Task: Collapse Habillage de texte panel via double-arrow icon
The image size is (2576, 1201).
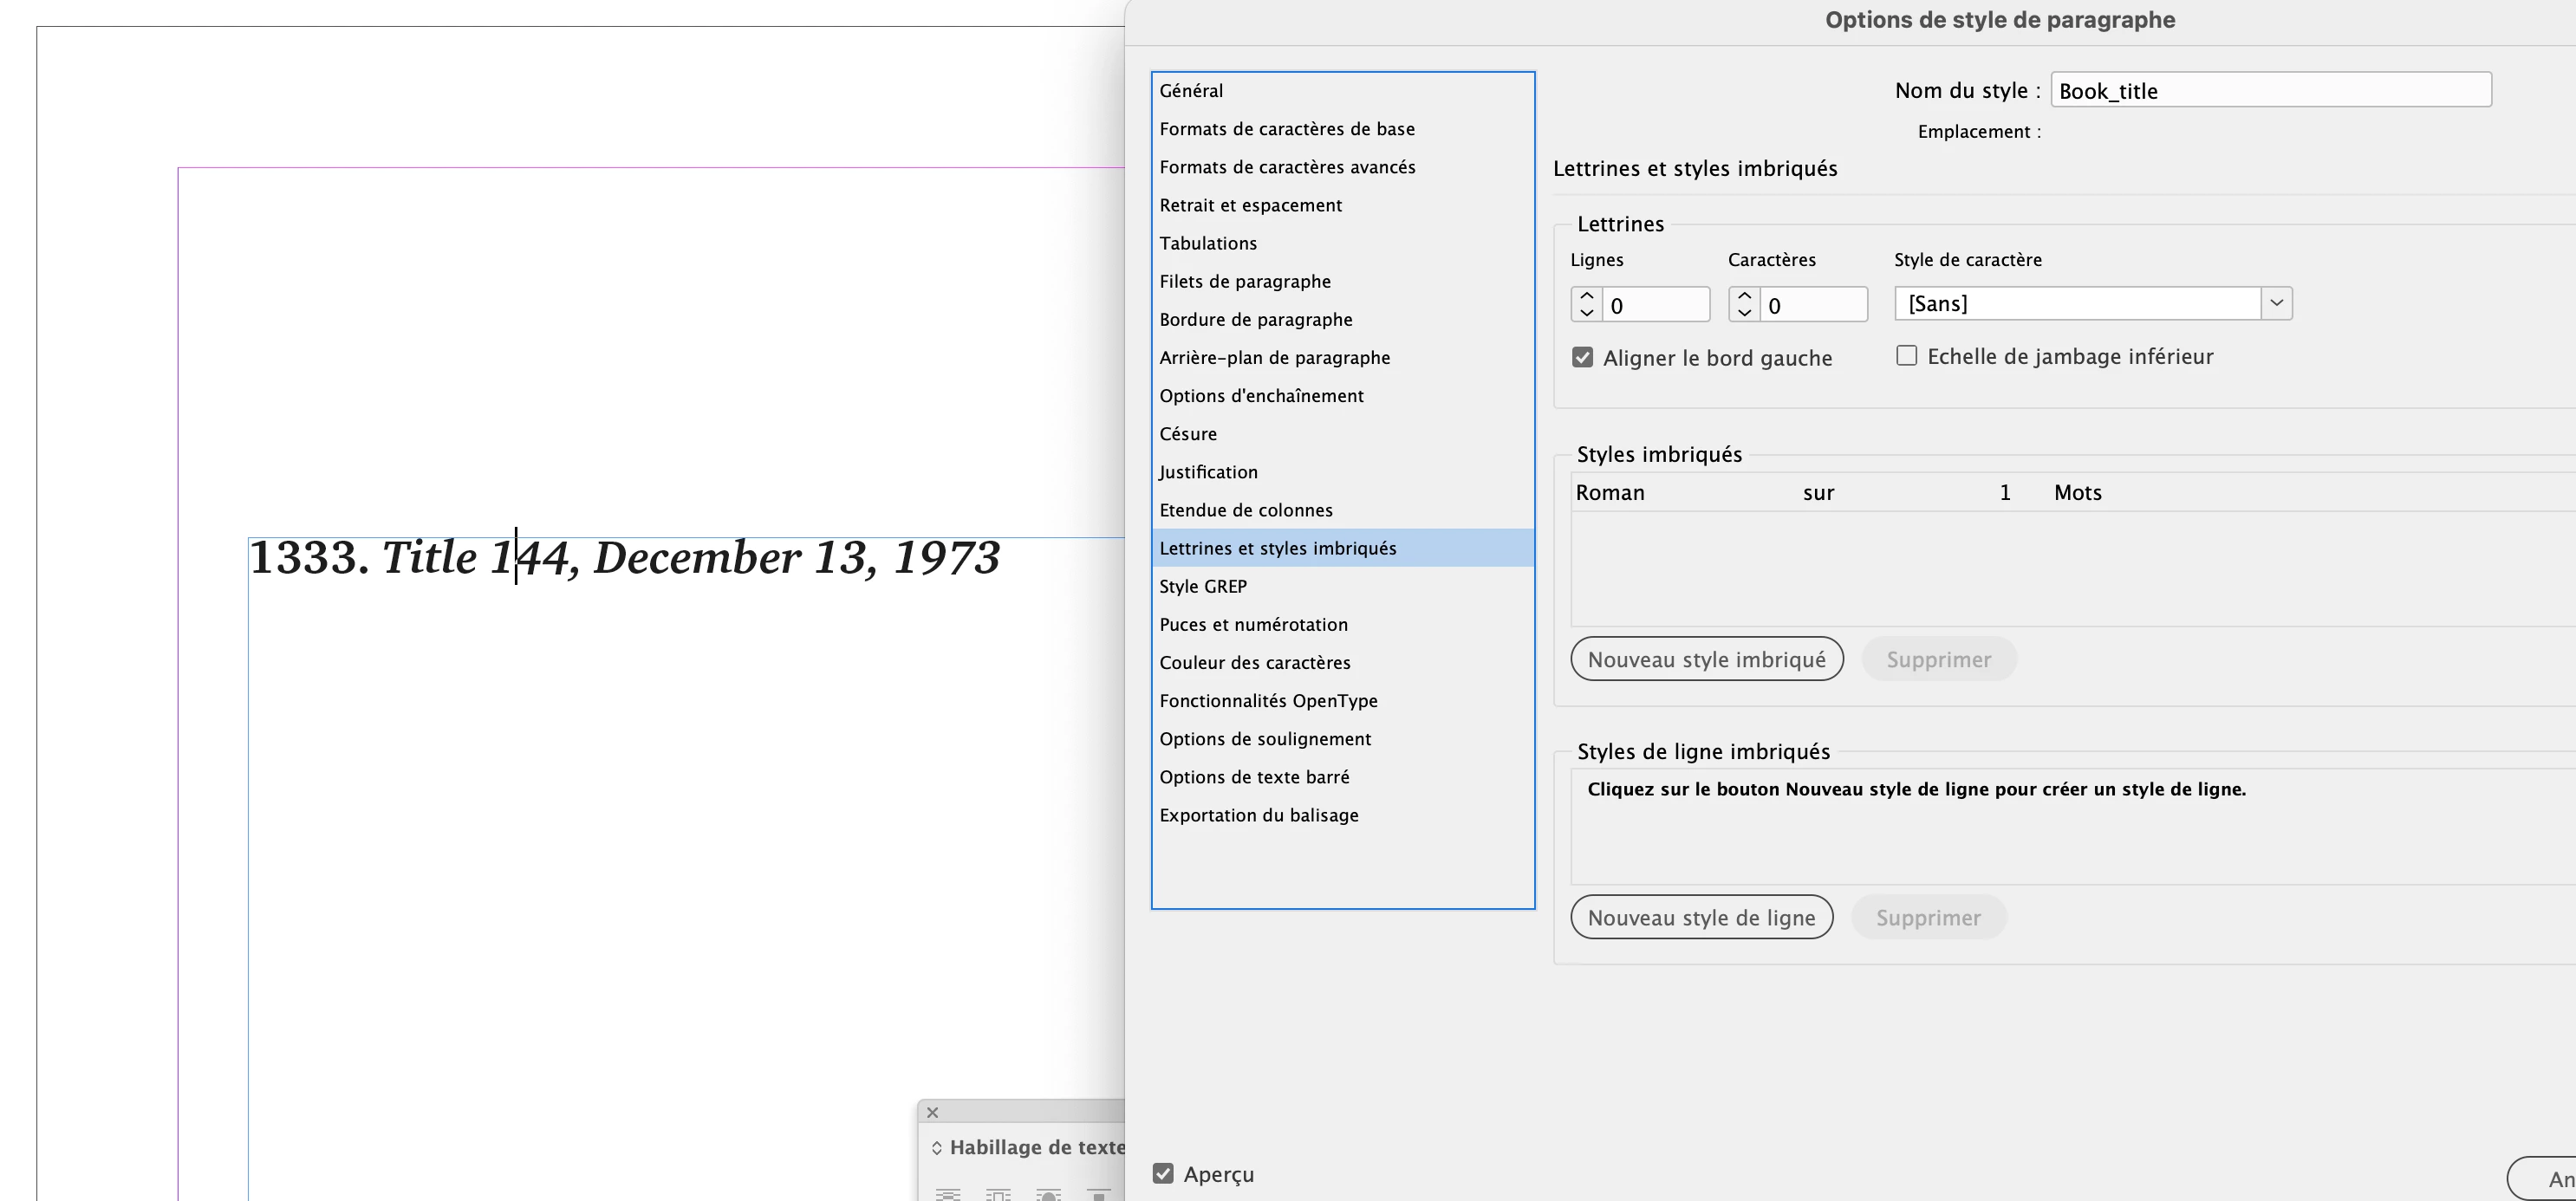Action: (x=936, y=1148)
